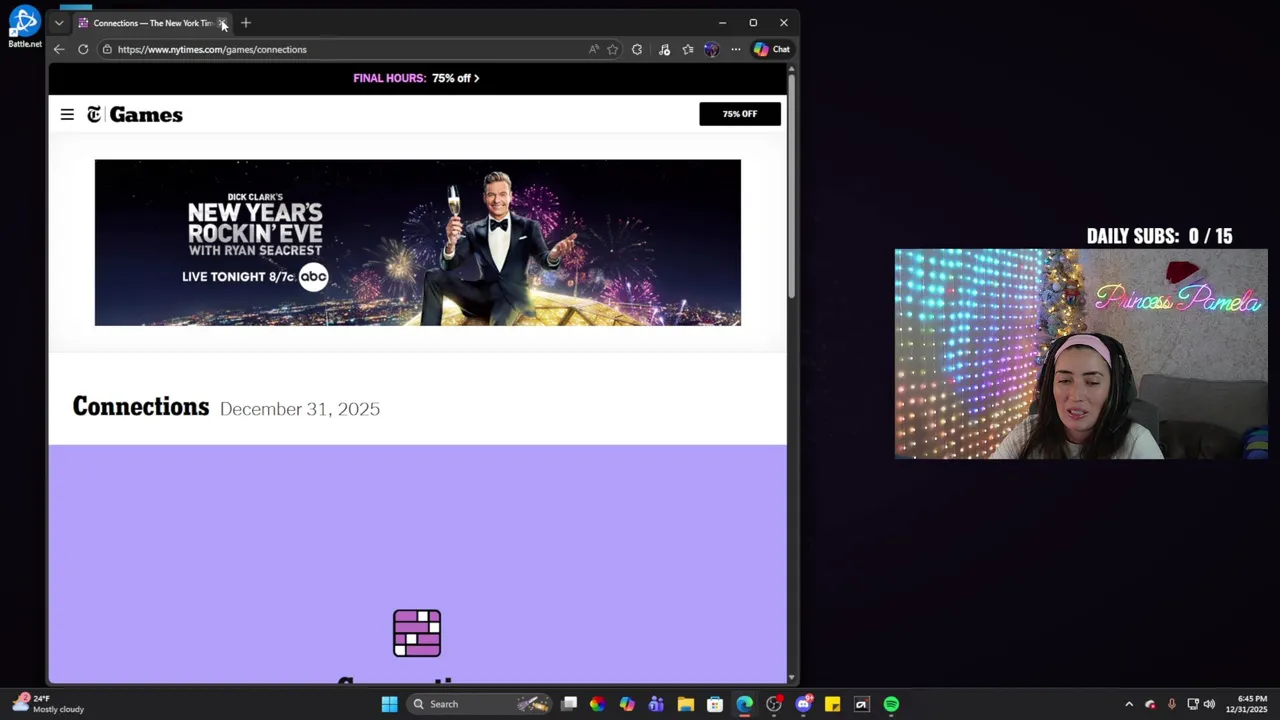Click the NYT Games logo
1280x720 pixels.
point(135,115)
